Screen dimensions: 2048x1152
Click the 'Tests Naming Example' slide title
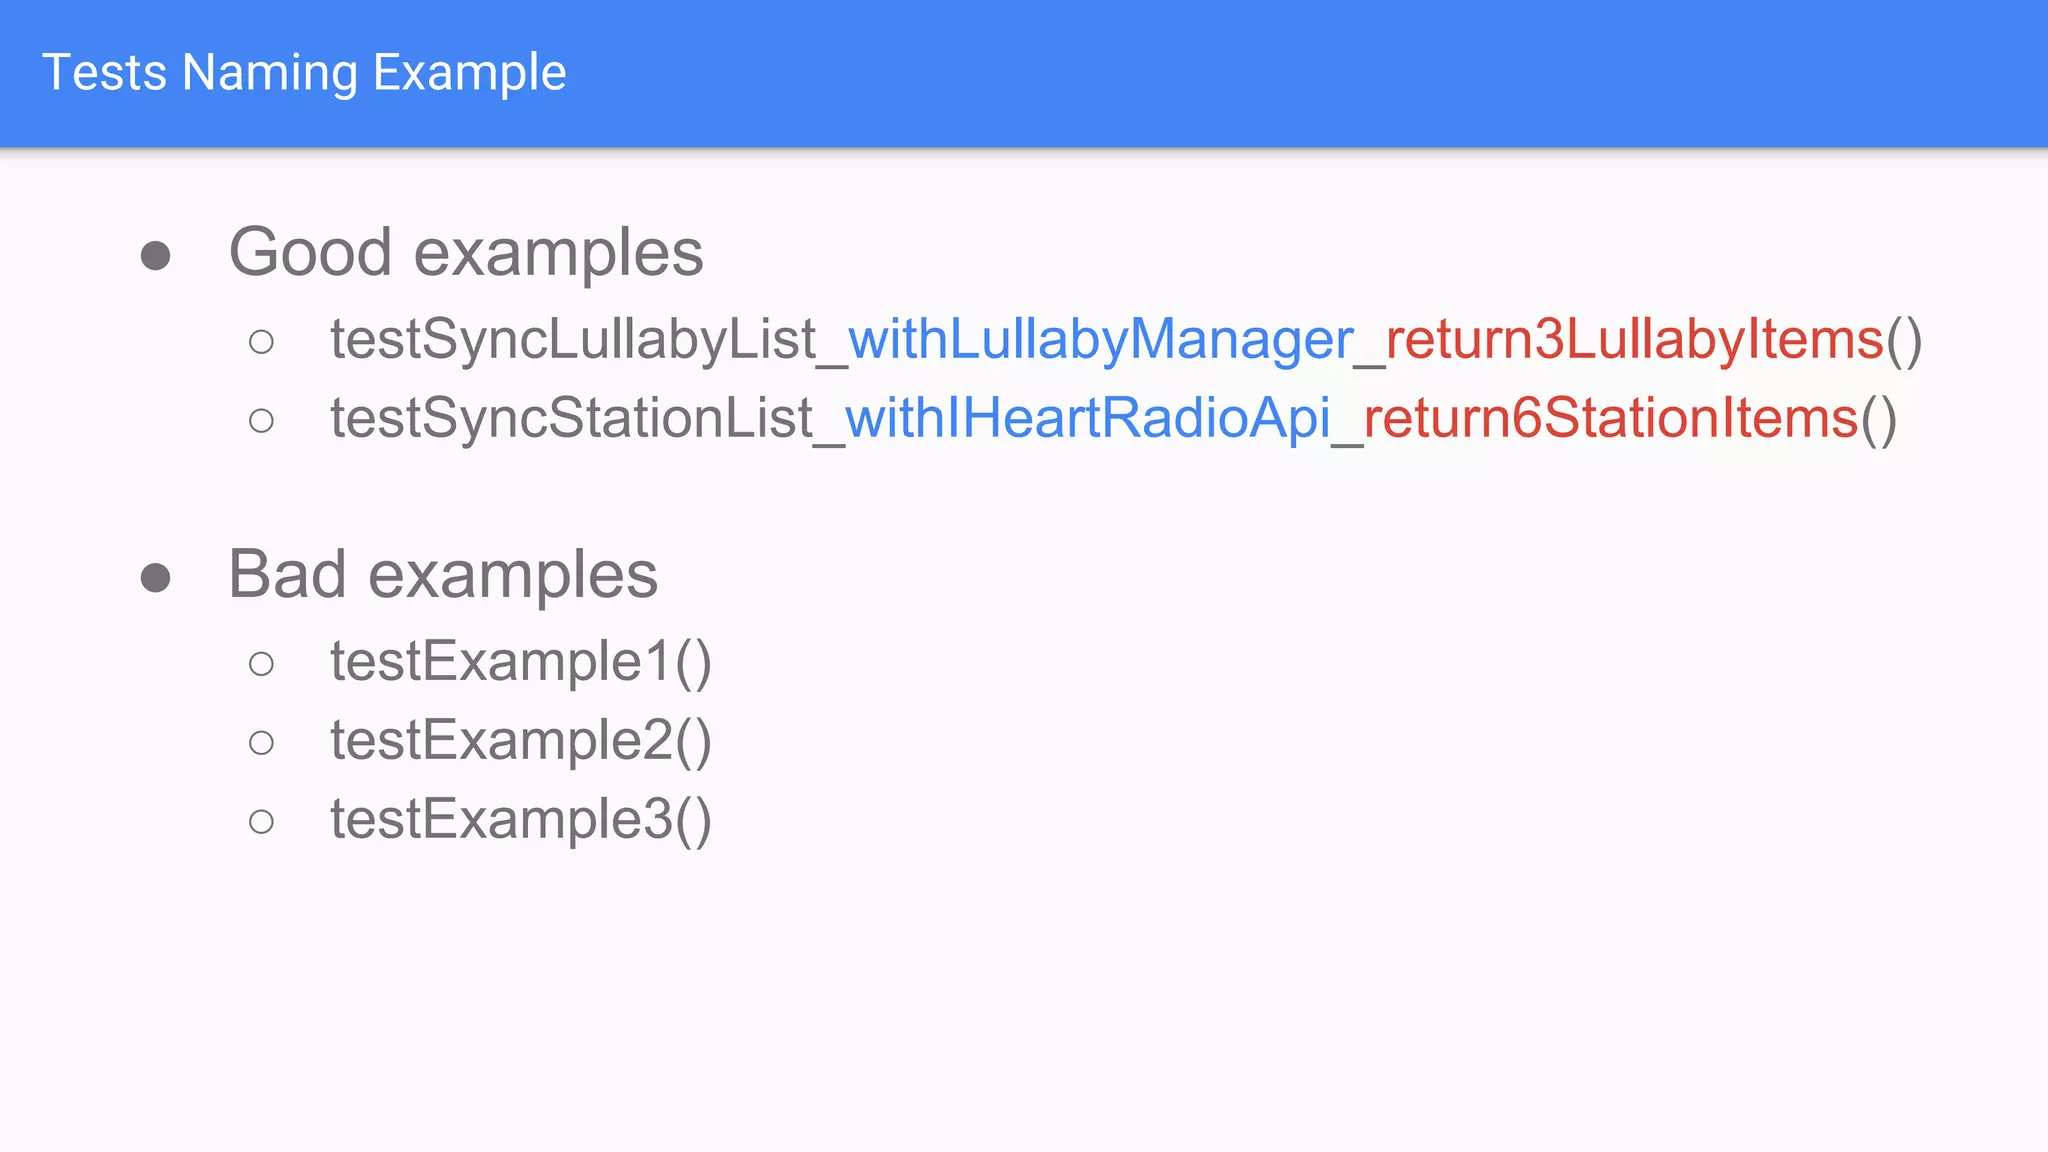click(x=304, y=73)
